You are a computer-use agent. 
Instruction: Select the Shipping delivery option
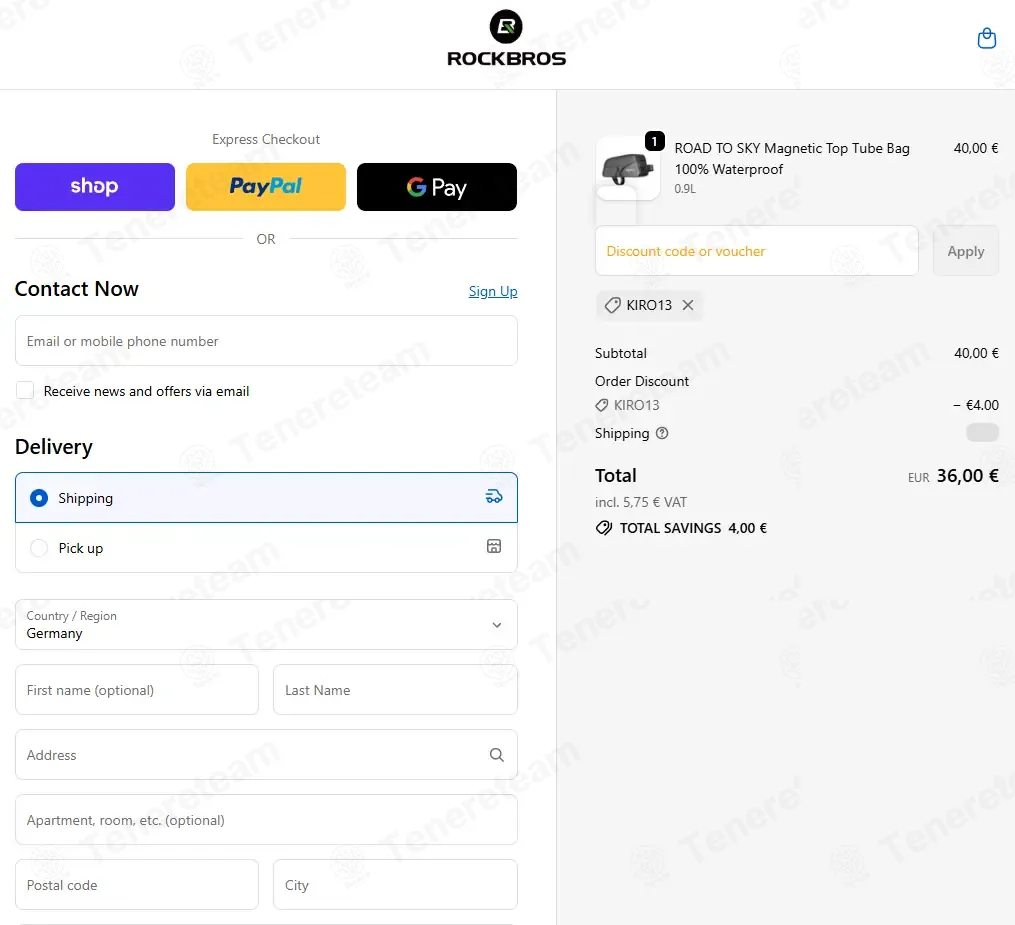click(266, 498)
